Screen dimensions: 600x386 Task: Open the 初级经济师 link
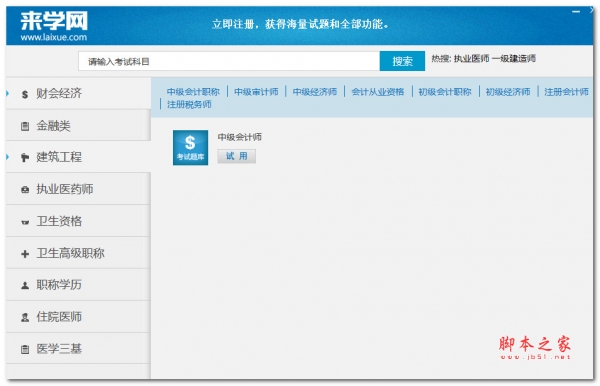coord(508,92)
